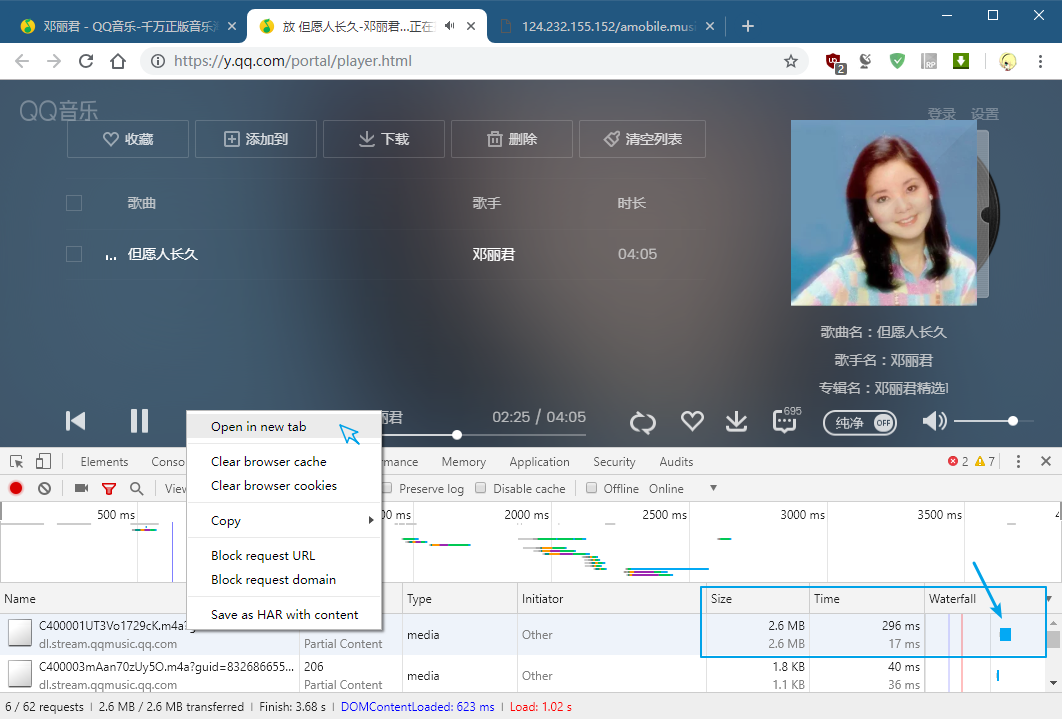The height and width of the screenshot is (719, 1062).
Task: Choose Block request URL
Action: pyautogui.click(x=284, y=556)
